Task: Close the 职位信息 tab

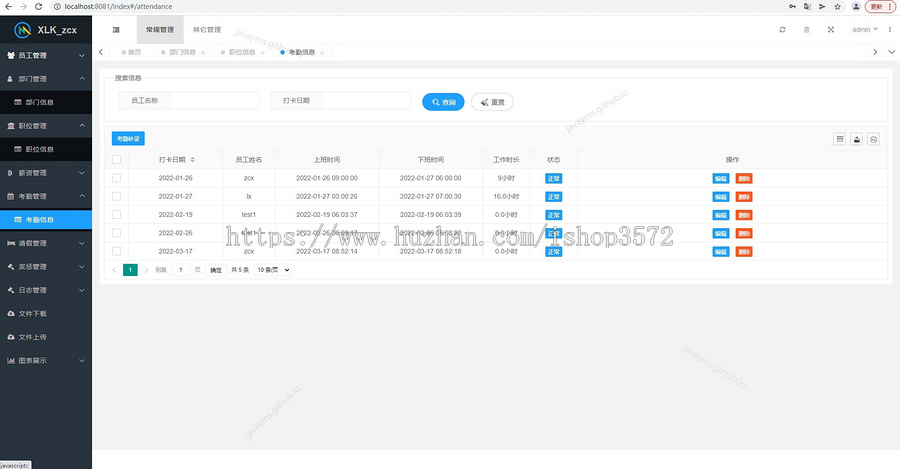Action: pos(263,53)
